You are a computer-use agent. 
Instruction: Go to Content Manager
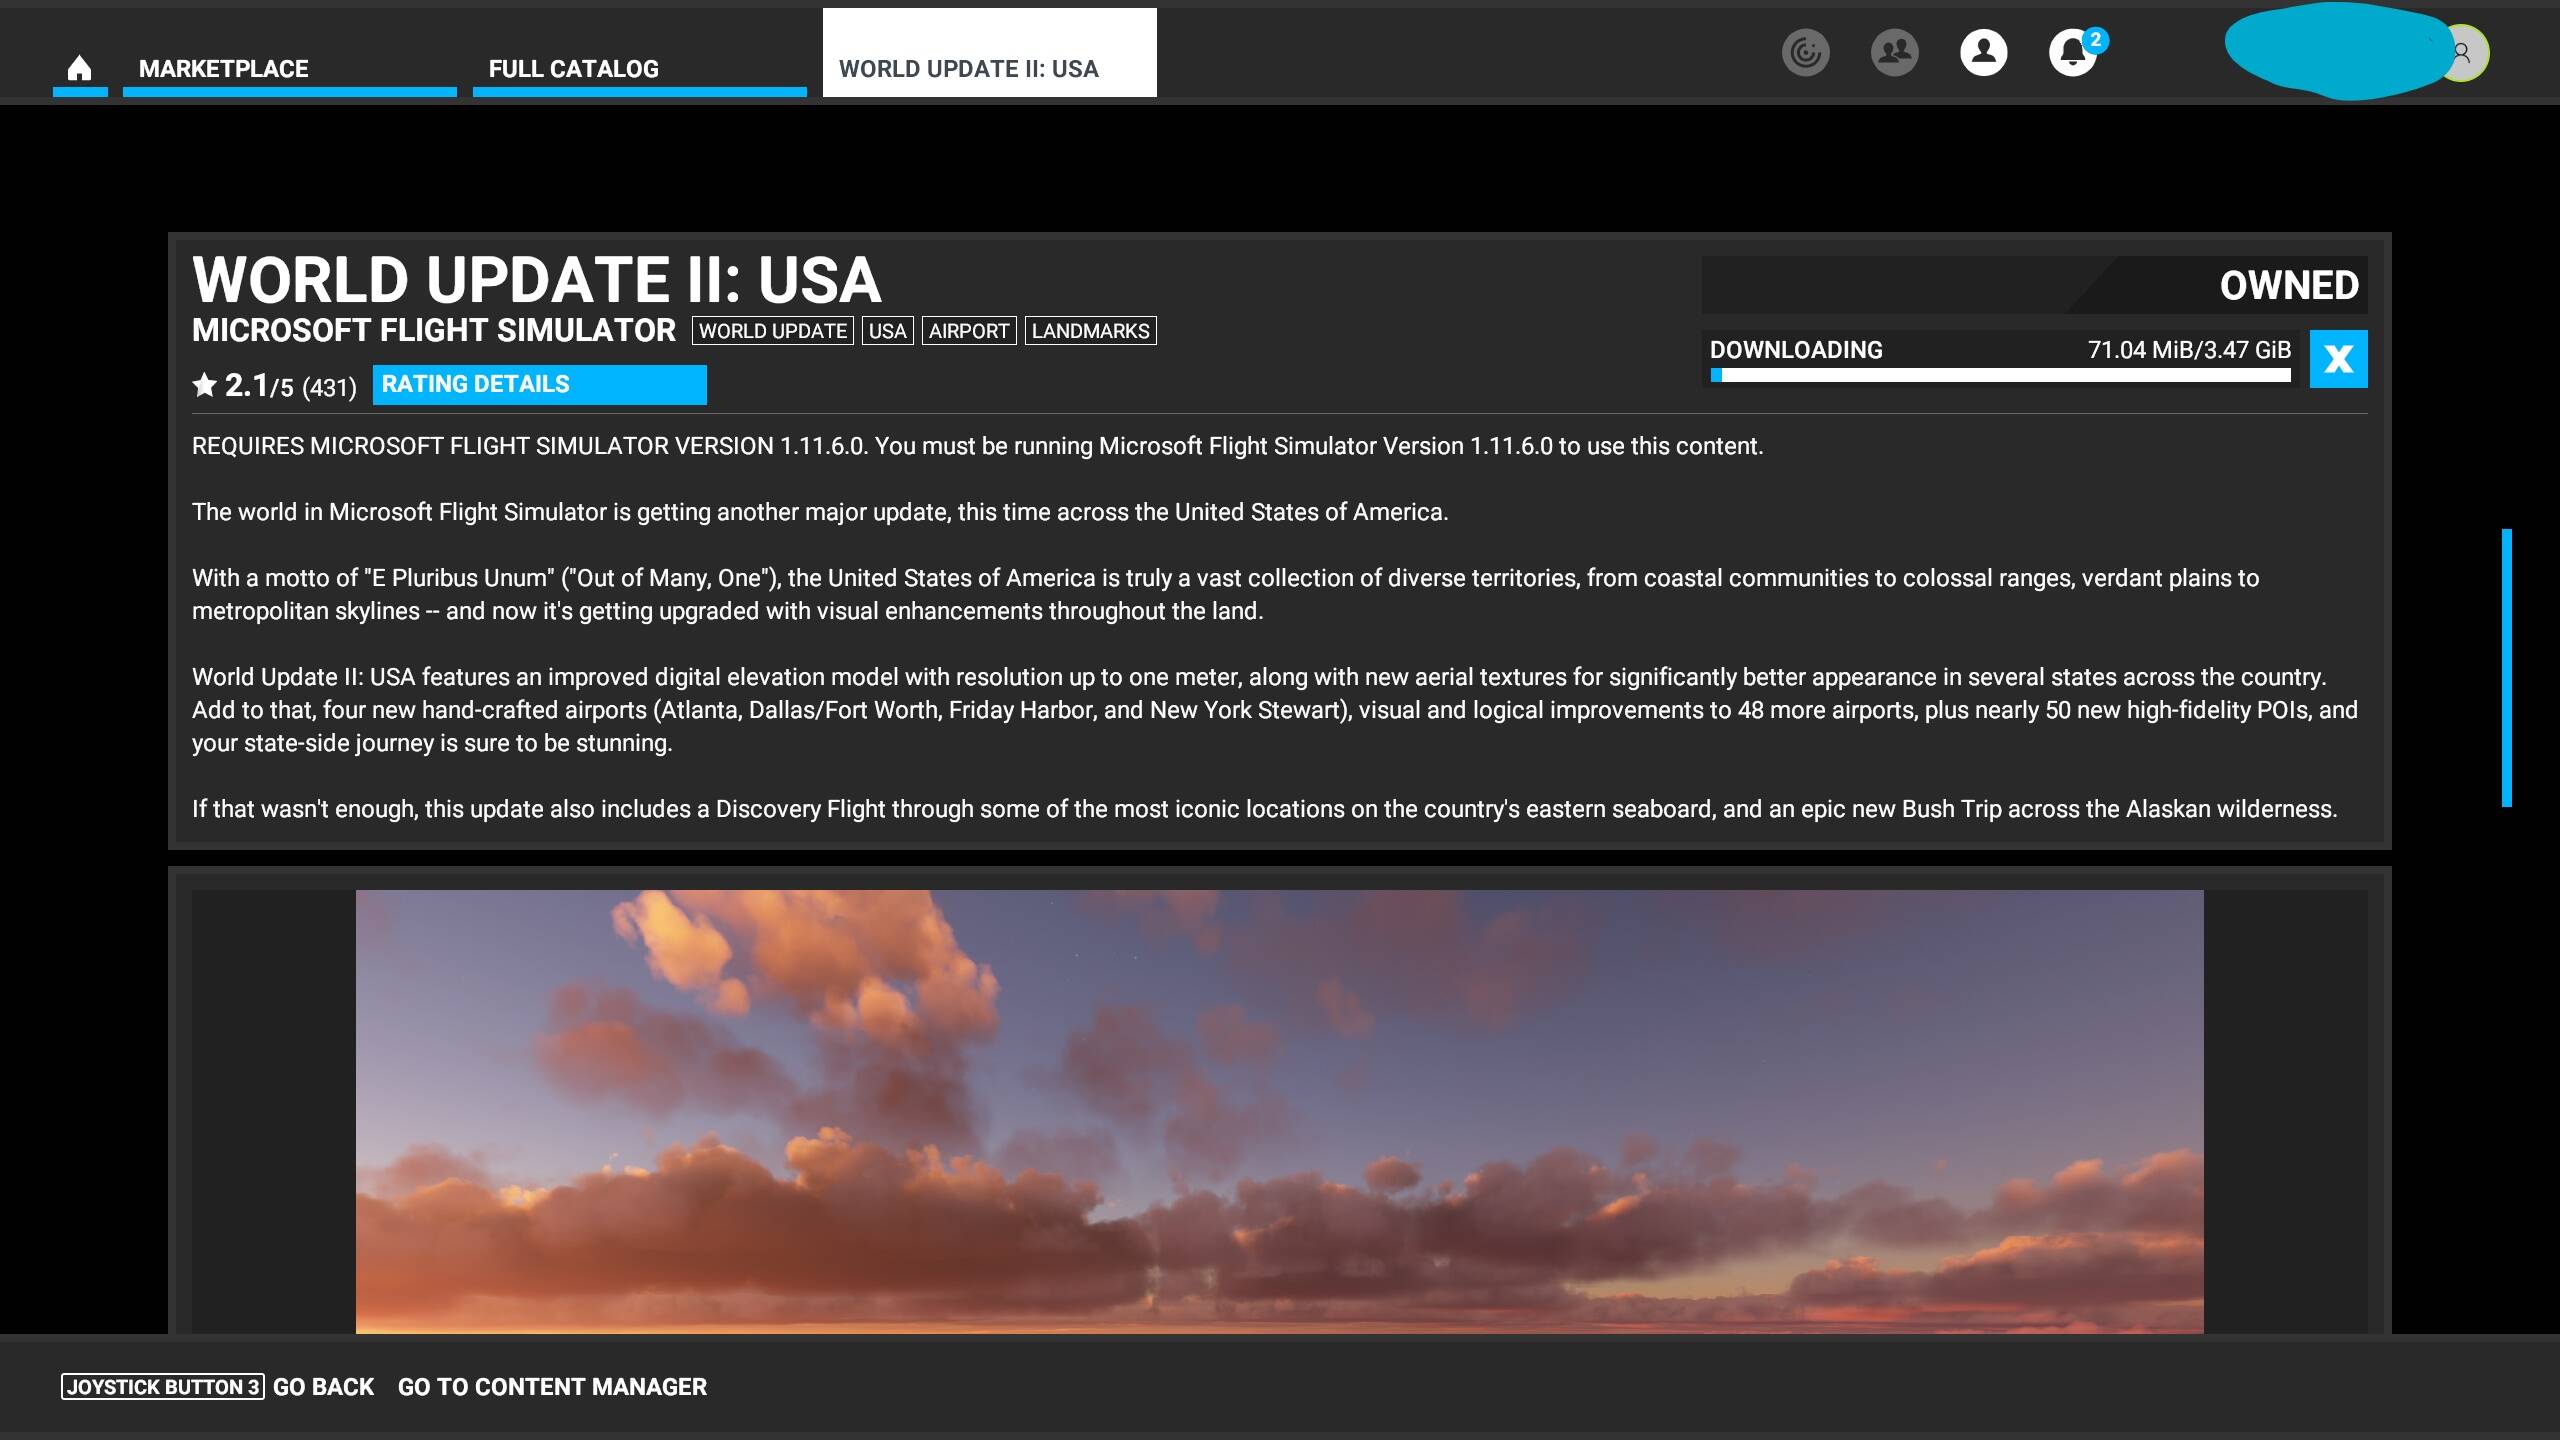pos(552,1387)
